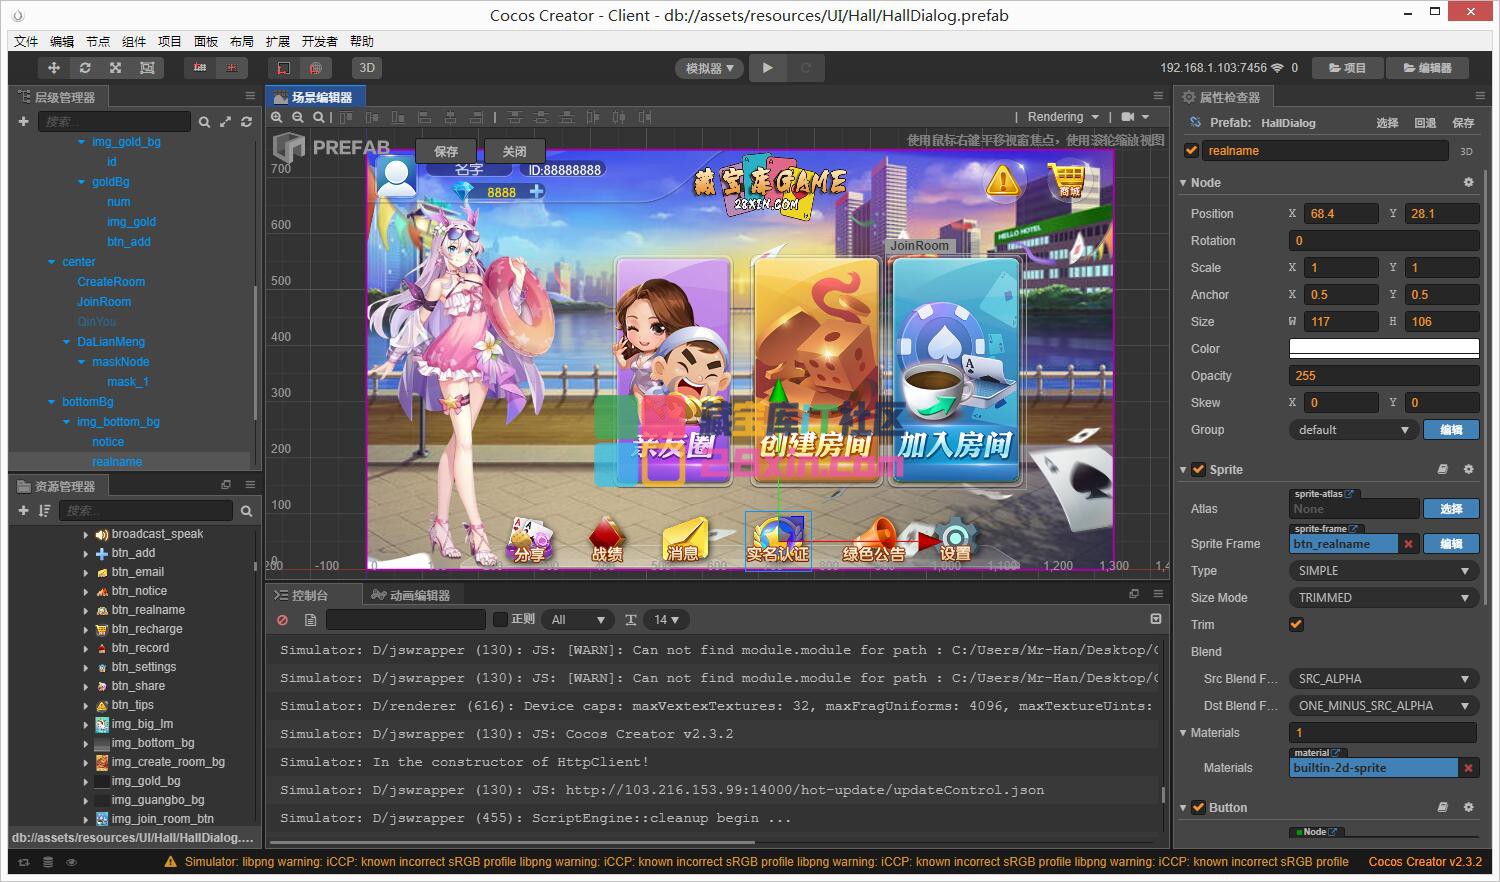This screenshot has width=1500, height=882.
Task: Click the 关闭 button in scene editor
Action: click(514, 151)
